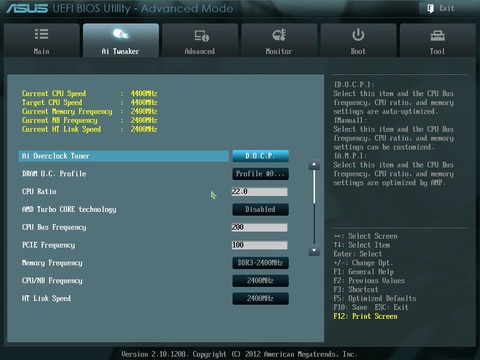
Task: Switch to the Monitor tab
Action: tap(279, 40)
